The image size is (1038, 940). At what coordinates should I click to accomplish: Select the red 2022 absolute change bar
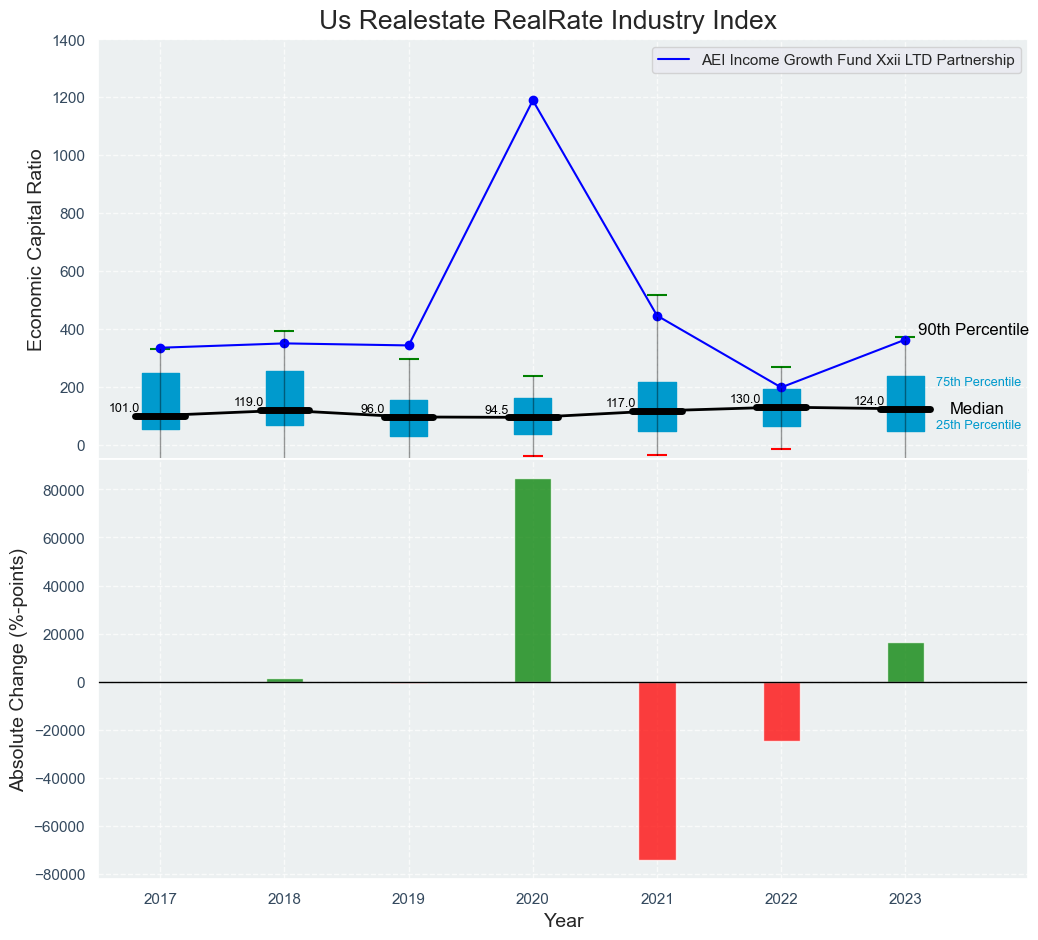coord(781,711)
